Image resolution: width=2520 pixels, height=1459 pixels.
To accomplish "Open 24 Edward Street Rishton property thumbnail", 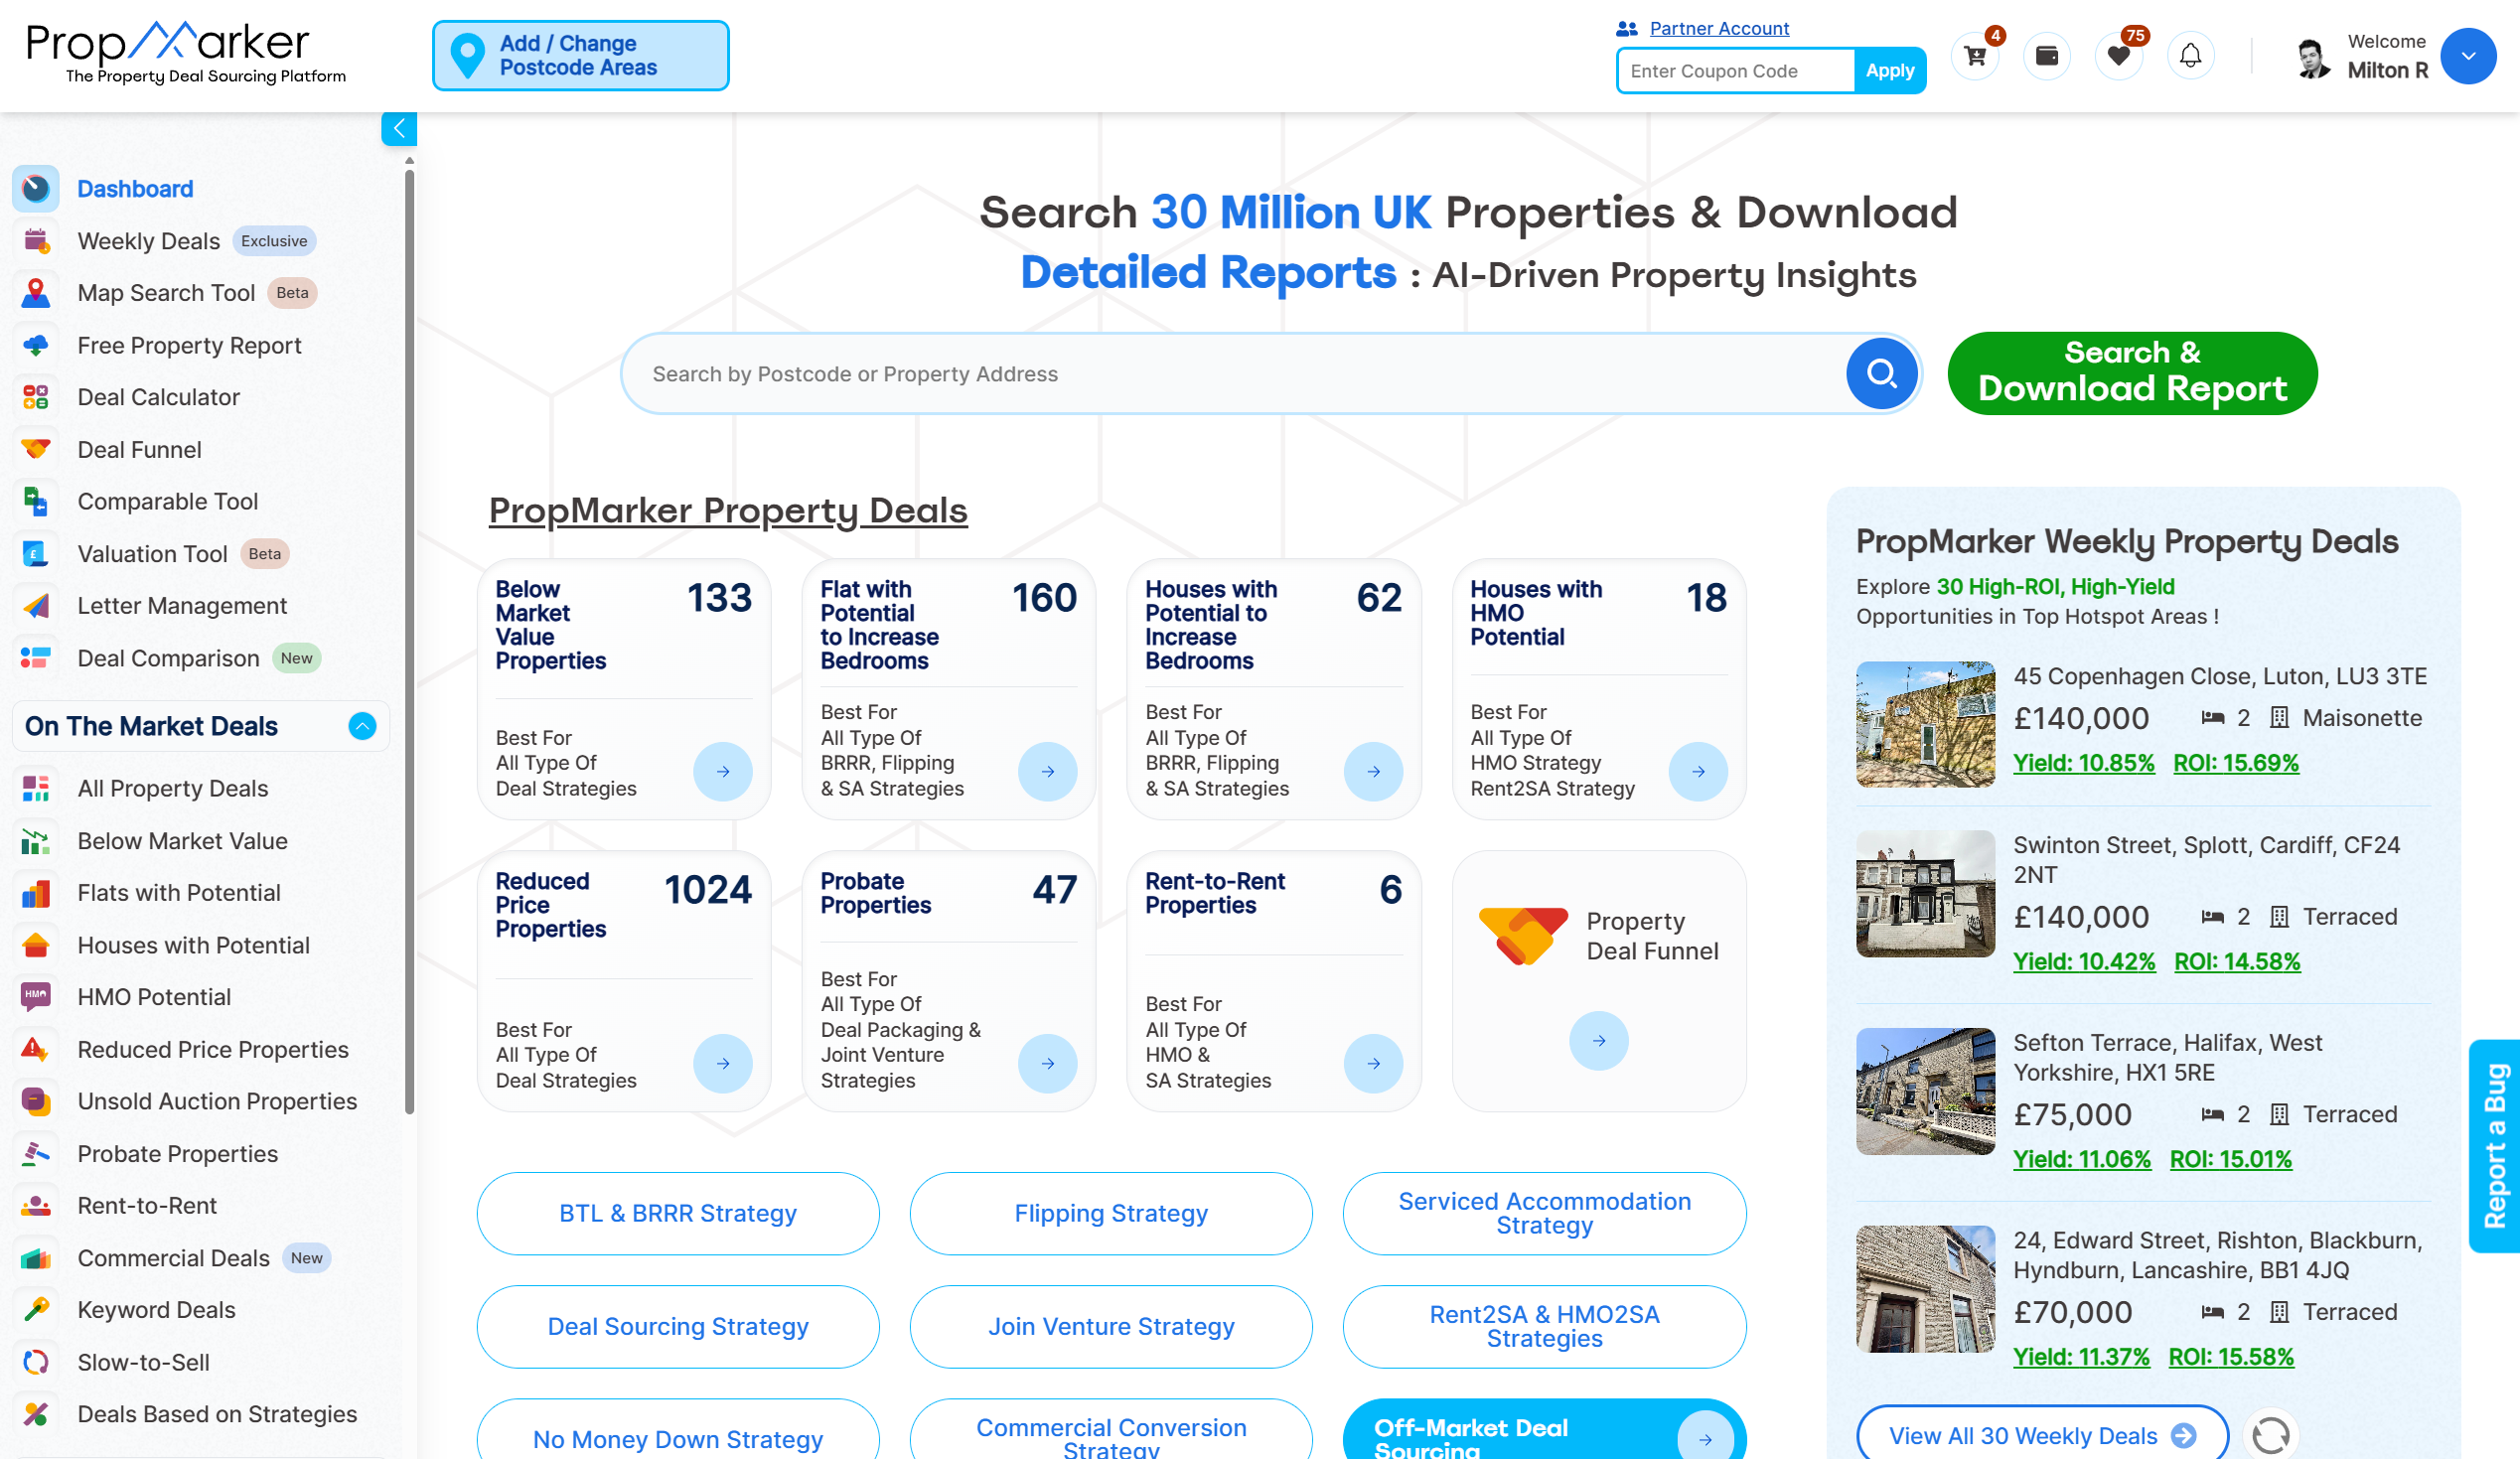I will coord(1925,1289).
